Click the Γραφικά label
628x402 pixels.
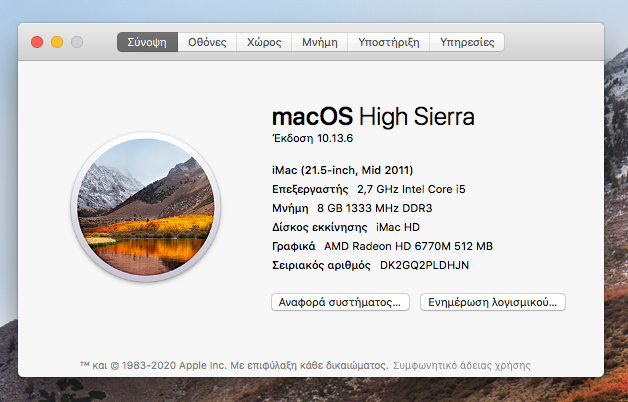click(x=294, y=246)
